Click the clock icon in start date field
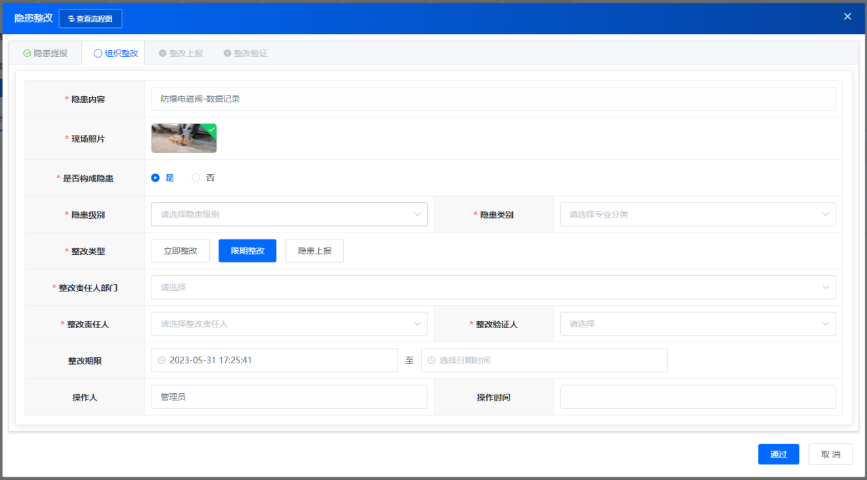This screenshot has height=480, width=867. click(x=161, y=360)
